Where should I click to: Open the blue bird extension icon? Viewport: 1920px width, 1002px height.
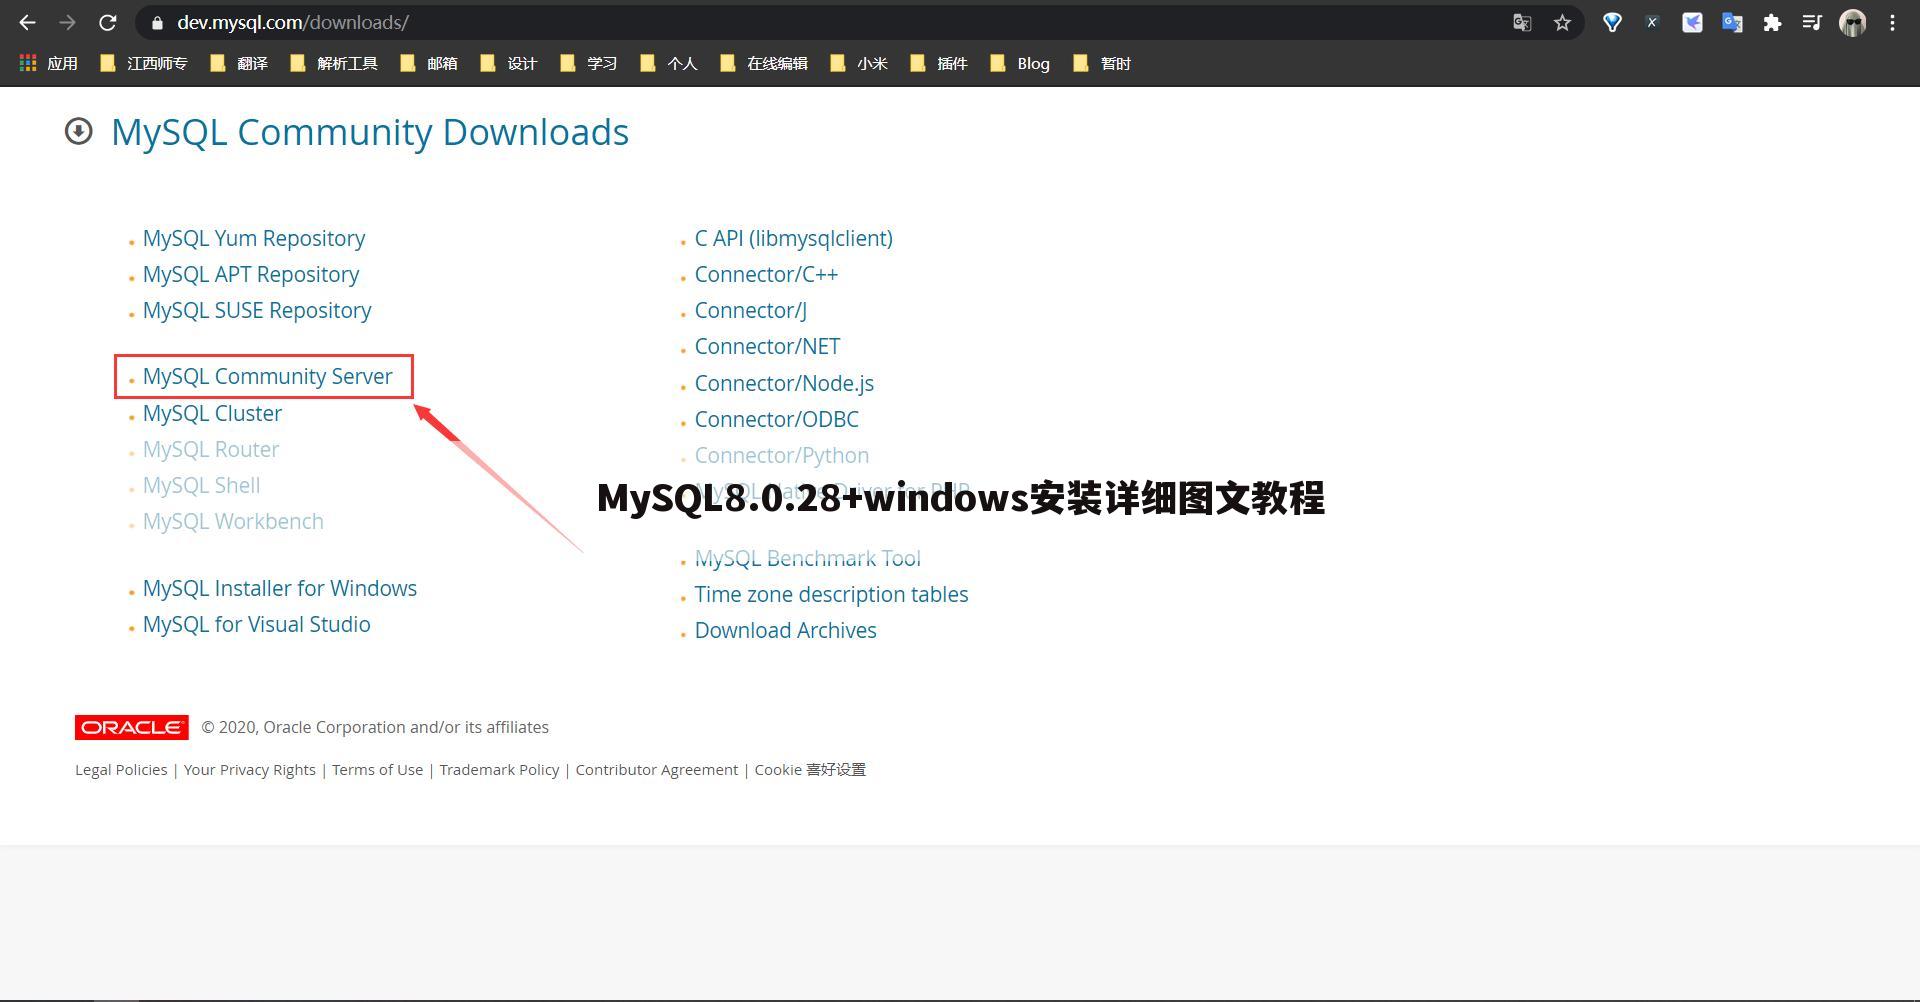[1692, 22]
